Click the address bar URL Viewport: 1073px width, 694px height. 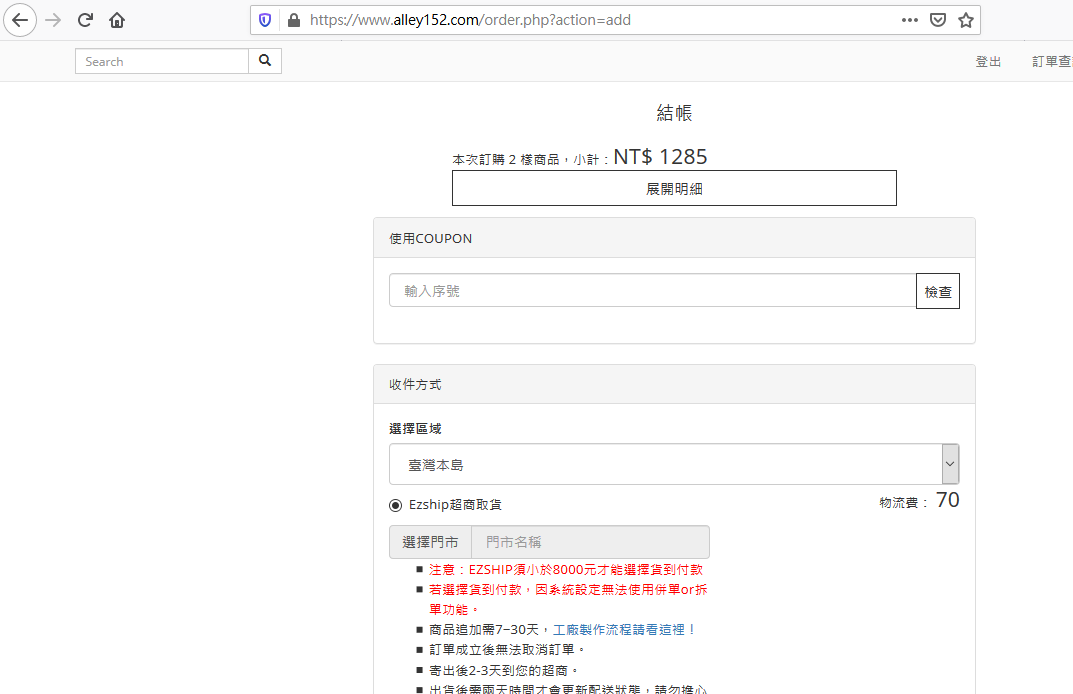tap(470, 21)
